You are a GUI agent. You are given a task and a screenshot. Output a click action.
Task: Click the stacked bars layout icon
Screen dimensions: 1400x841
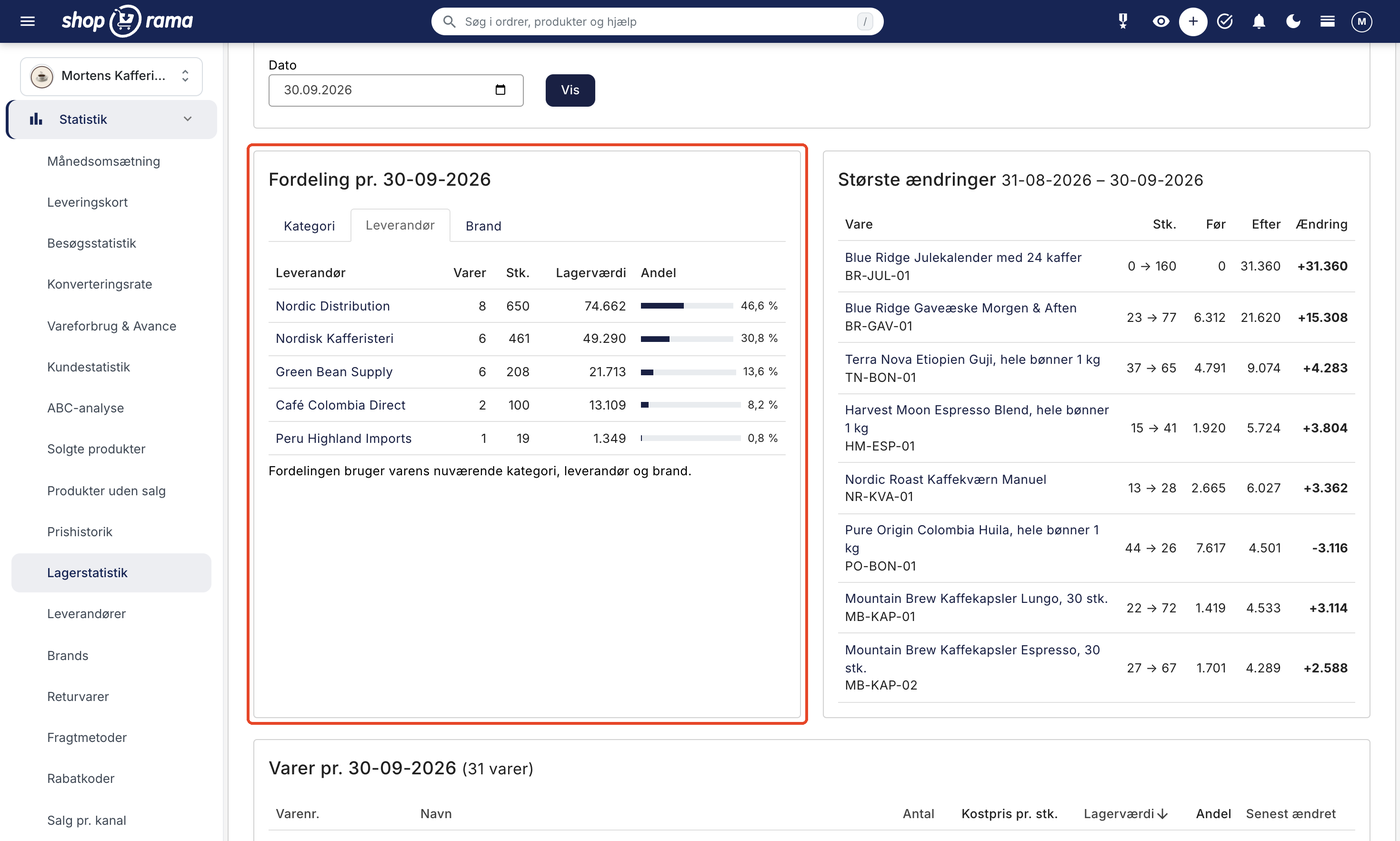(x=1327, y=21)
